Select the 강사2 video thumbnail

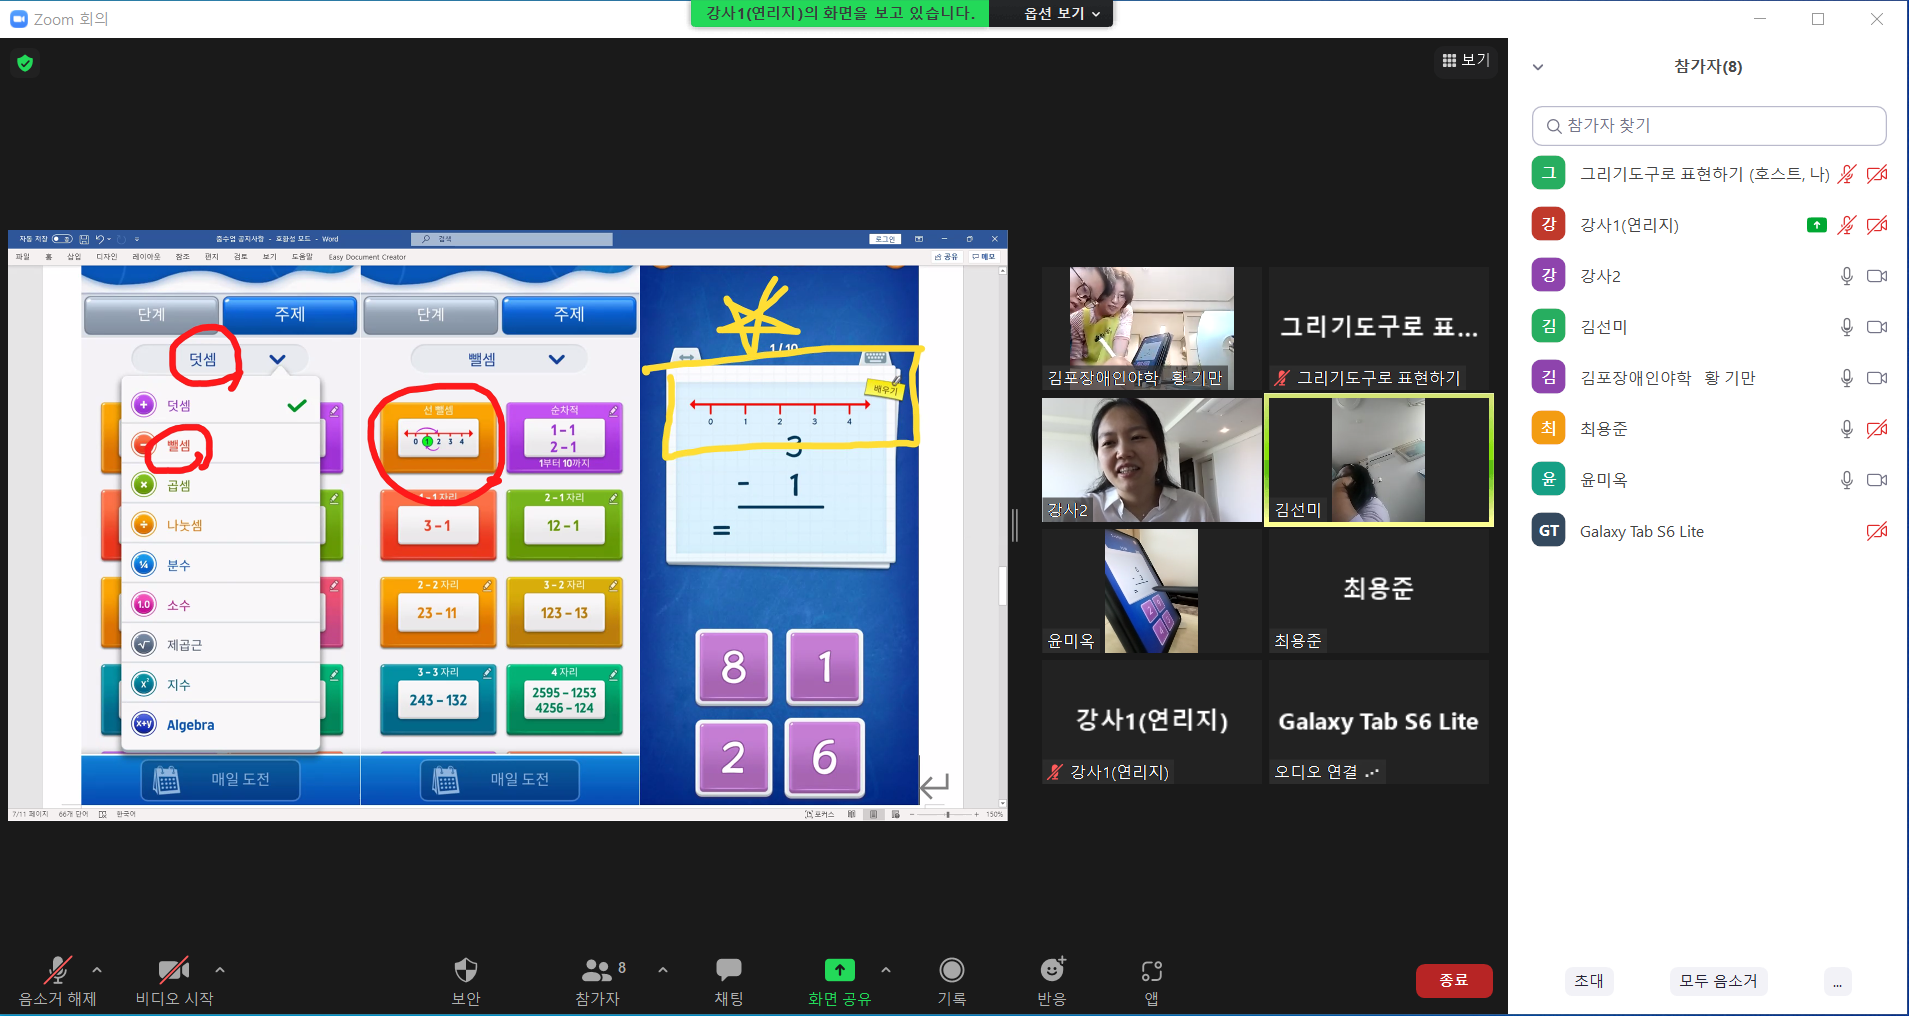(1152, 460)
